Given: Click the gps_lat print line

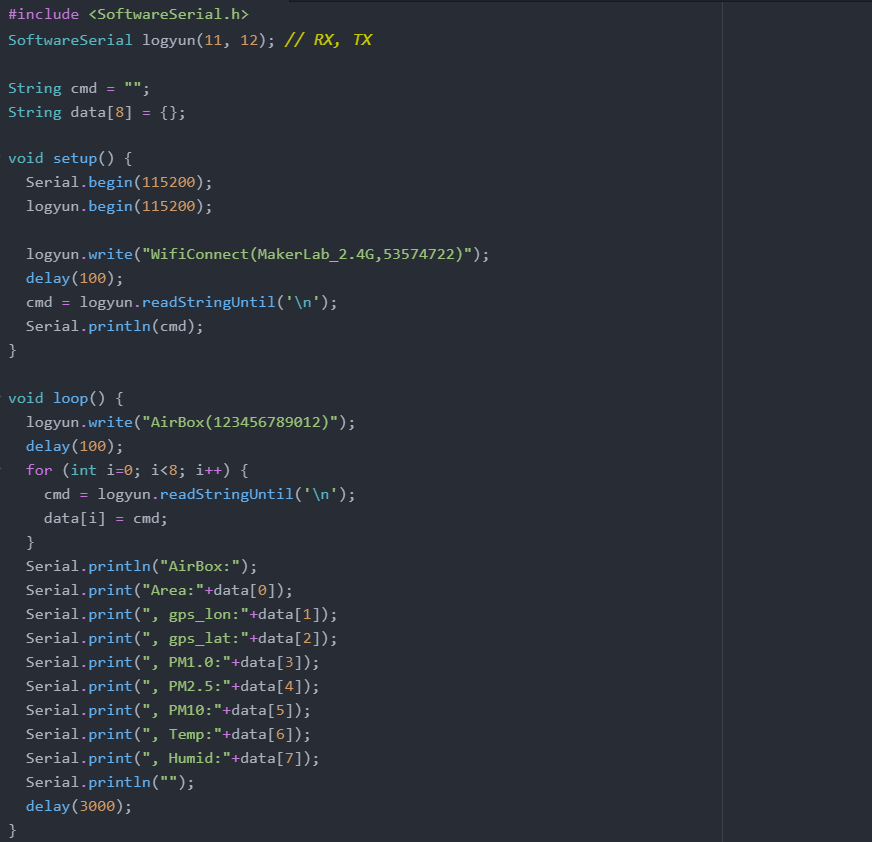Looking at the screenshot, I should tap(181, 638).
